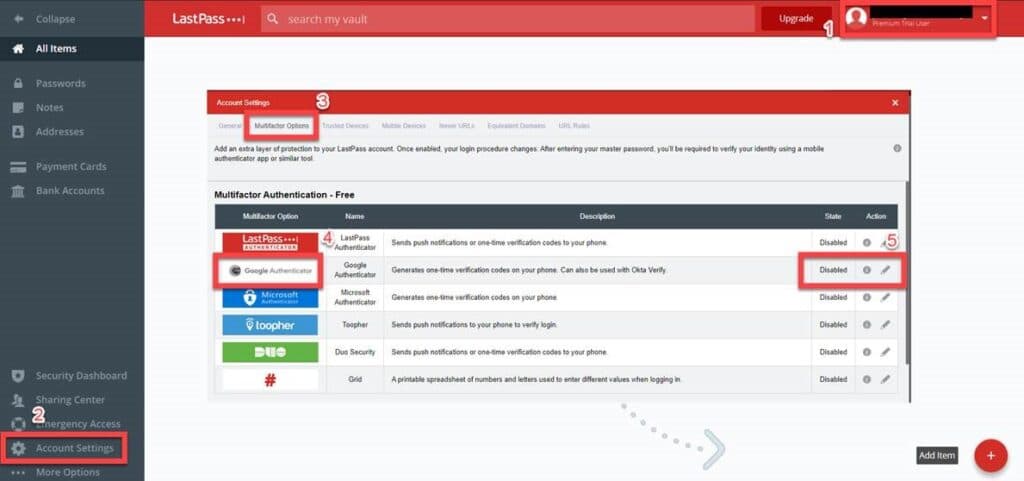
Task: Click Disabled state in Google Authenticator row
Action: pos(833,270)
